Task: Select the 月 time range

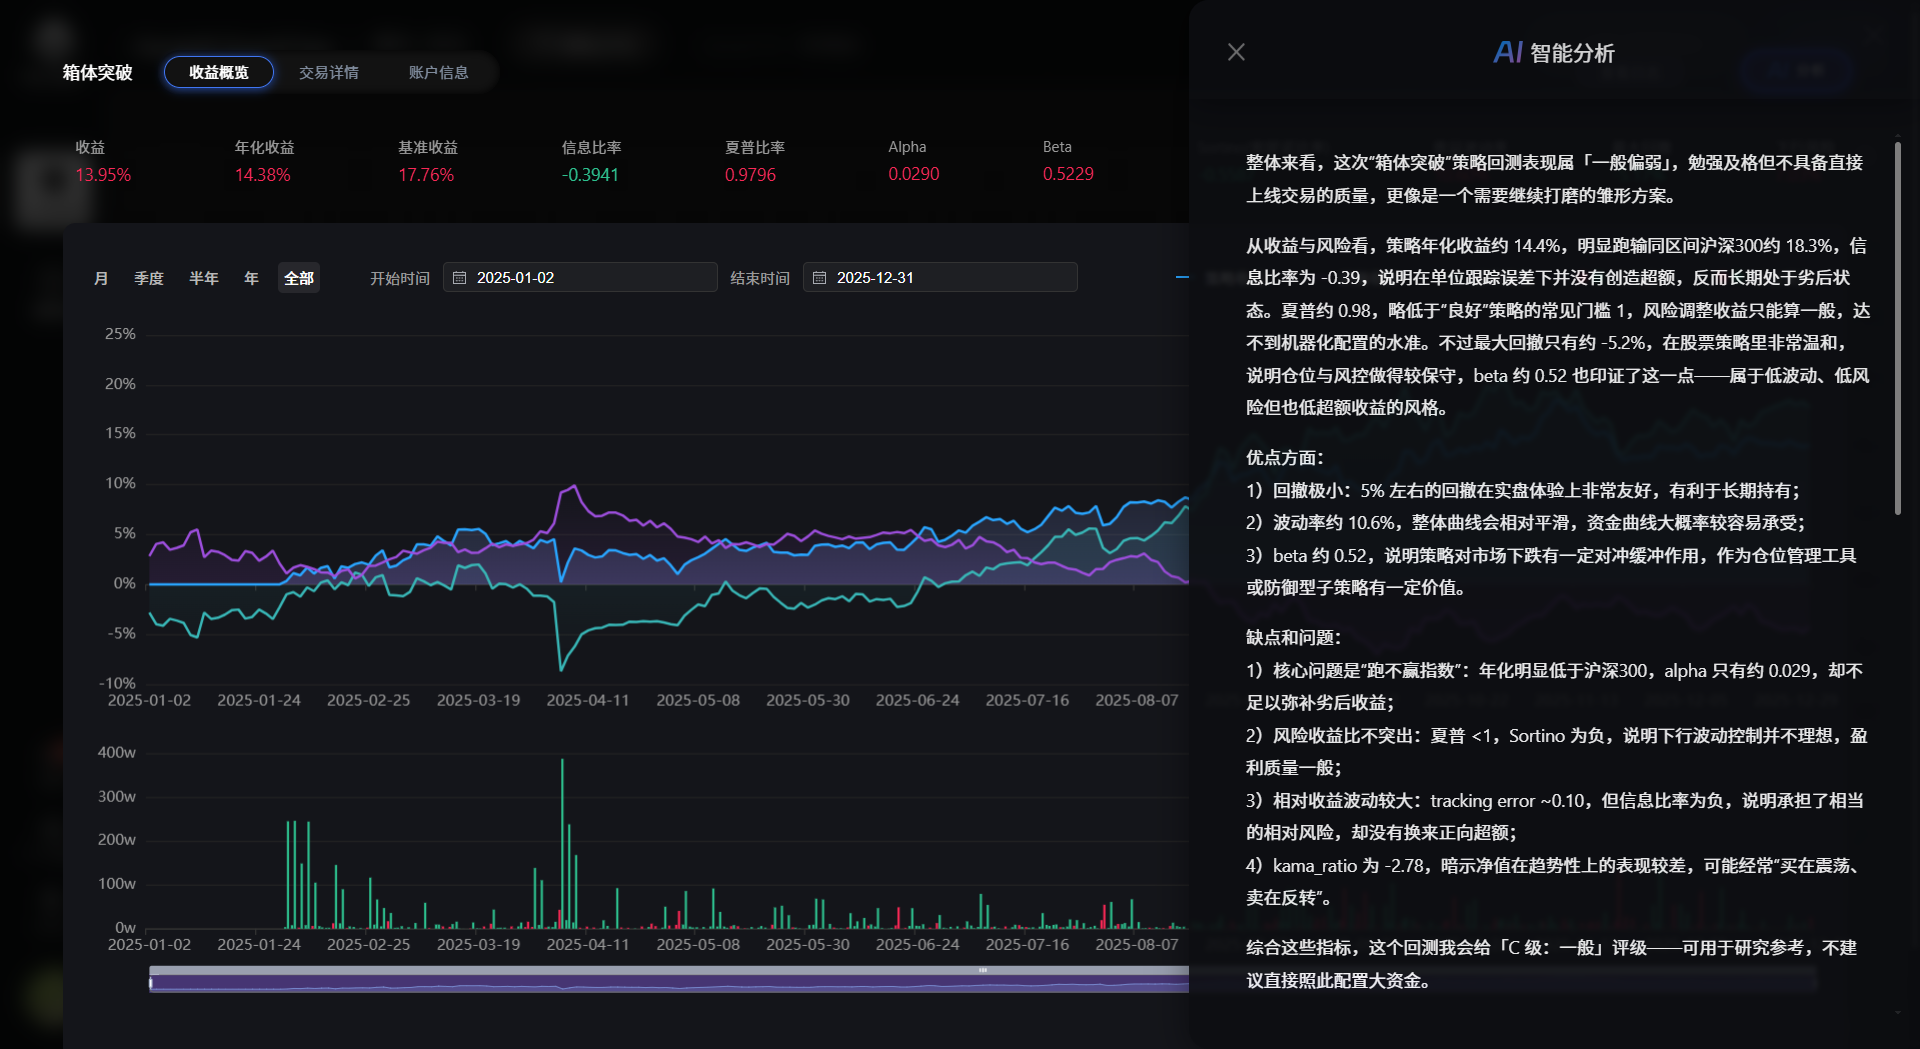Action: point(101,278)
